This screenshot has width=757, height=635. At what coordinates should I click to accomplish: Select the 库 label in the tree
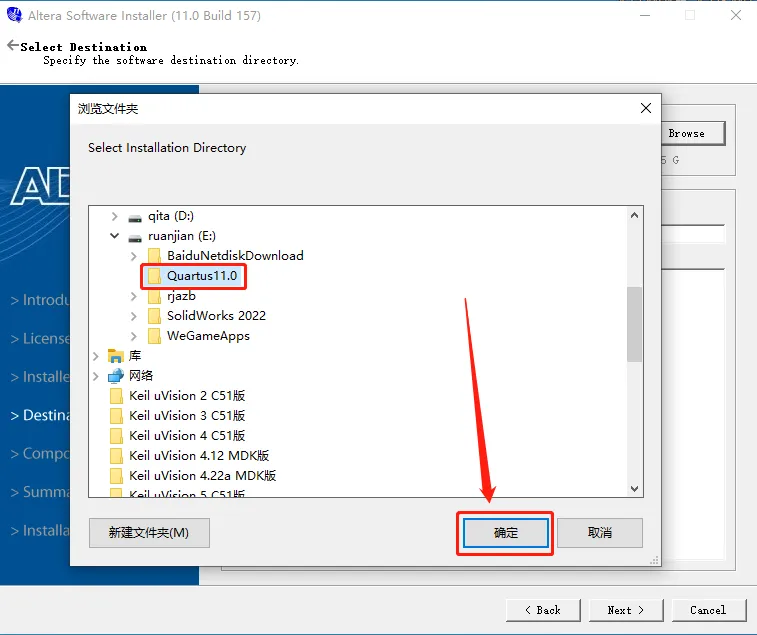(x=135, y=356)
